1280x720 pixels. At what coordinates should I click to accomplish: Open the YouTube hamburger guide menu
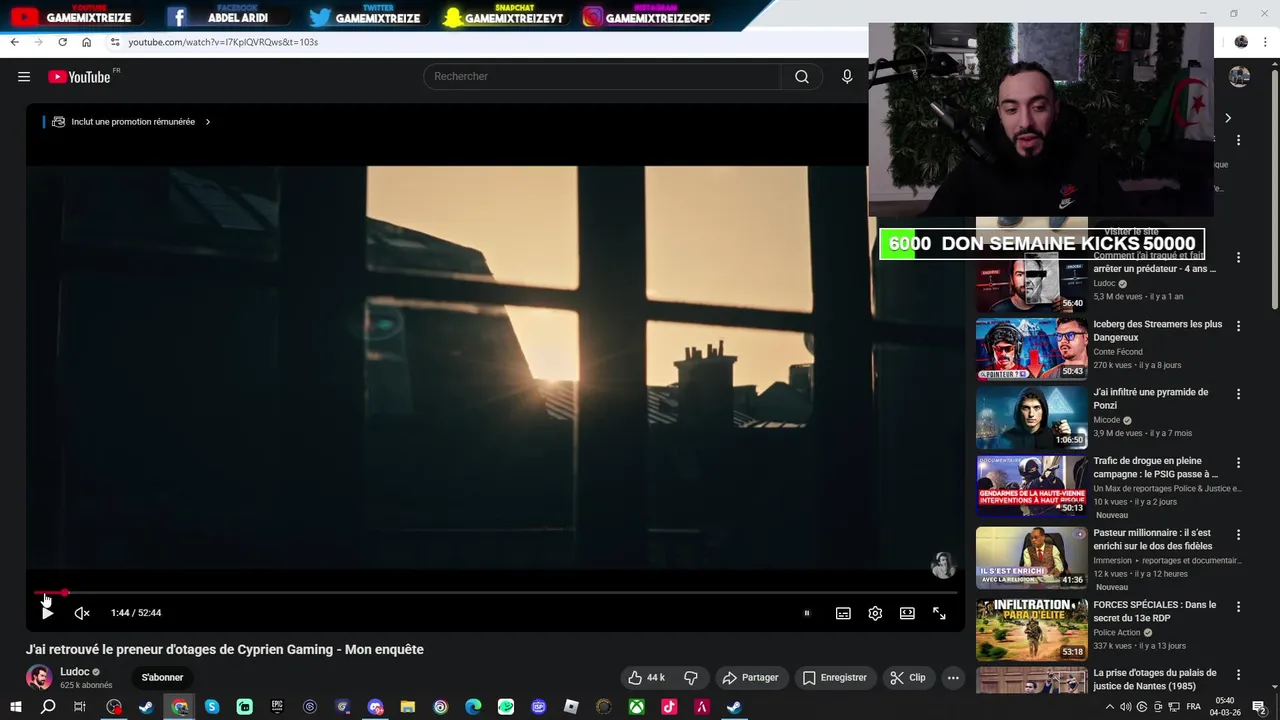tap(24, 77)
